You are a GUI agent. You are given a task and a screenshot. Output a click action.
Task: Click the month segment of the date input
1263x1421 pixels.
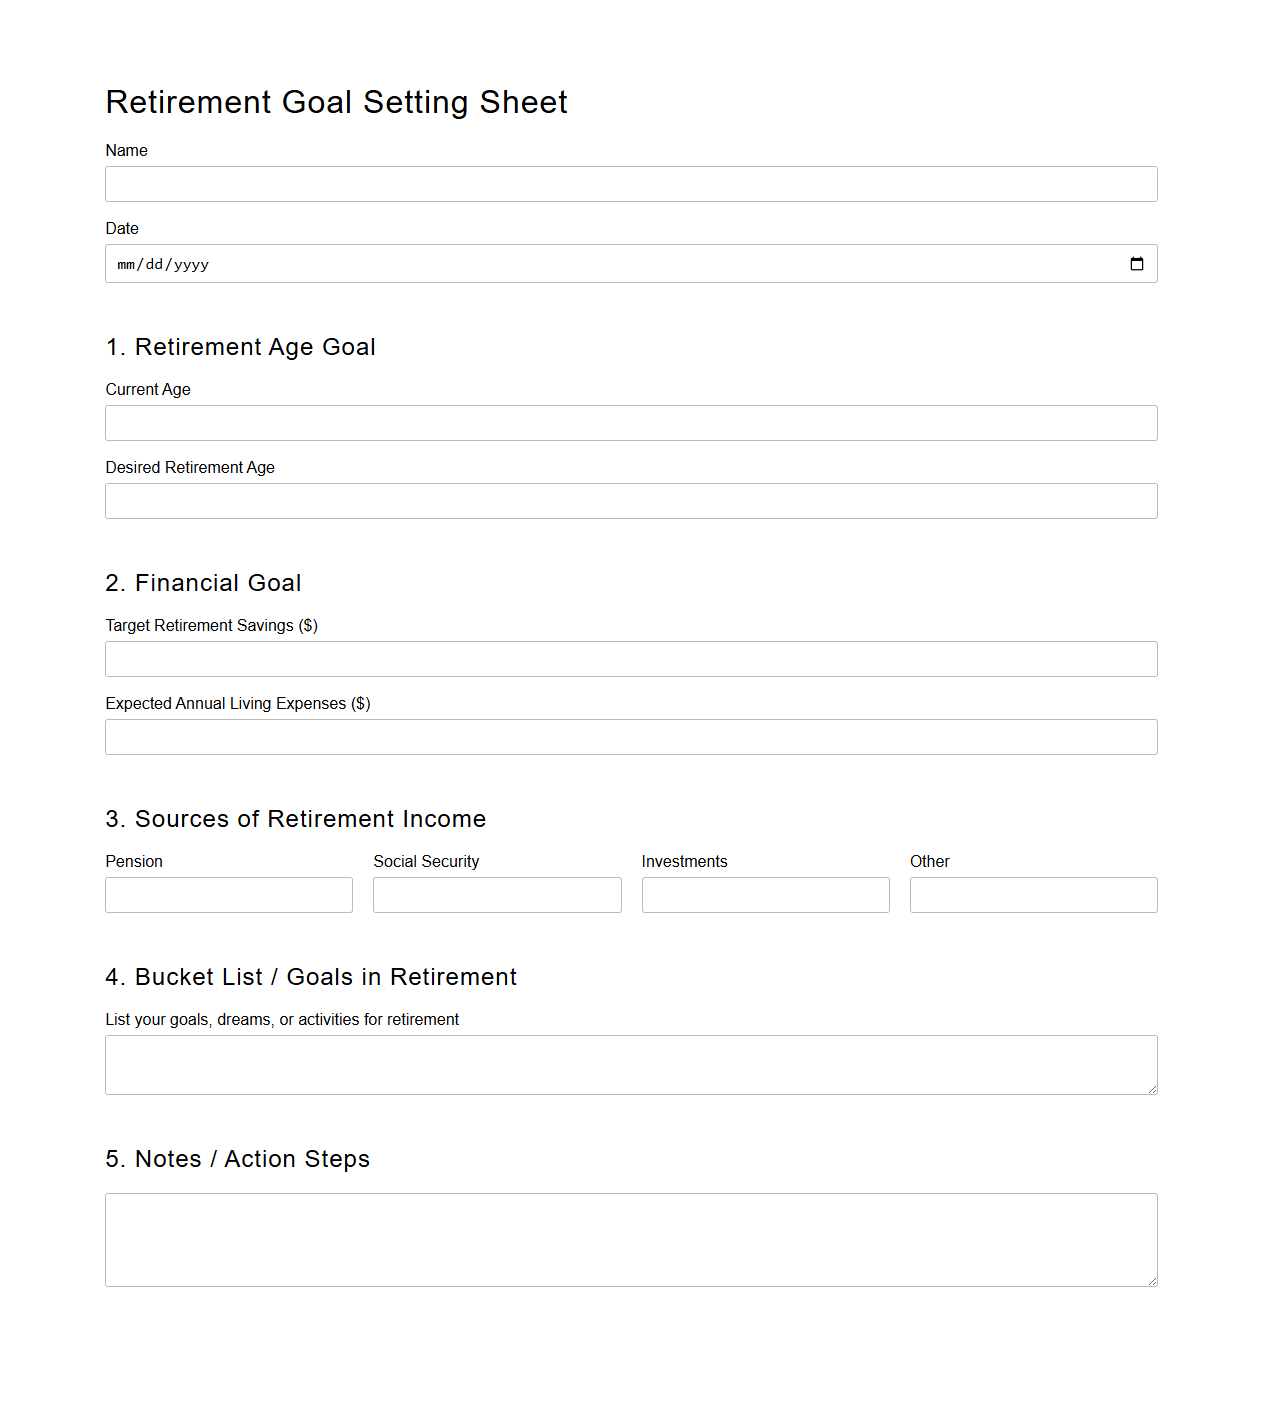pos(125,263)
